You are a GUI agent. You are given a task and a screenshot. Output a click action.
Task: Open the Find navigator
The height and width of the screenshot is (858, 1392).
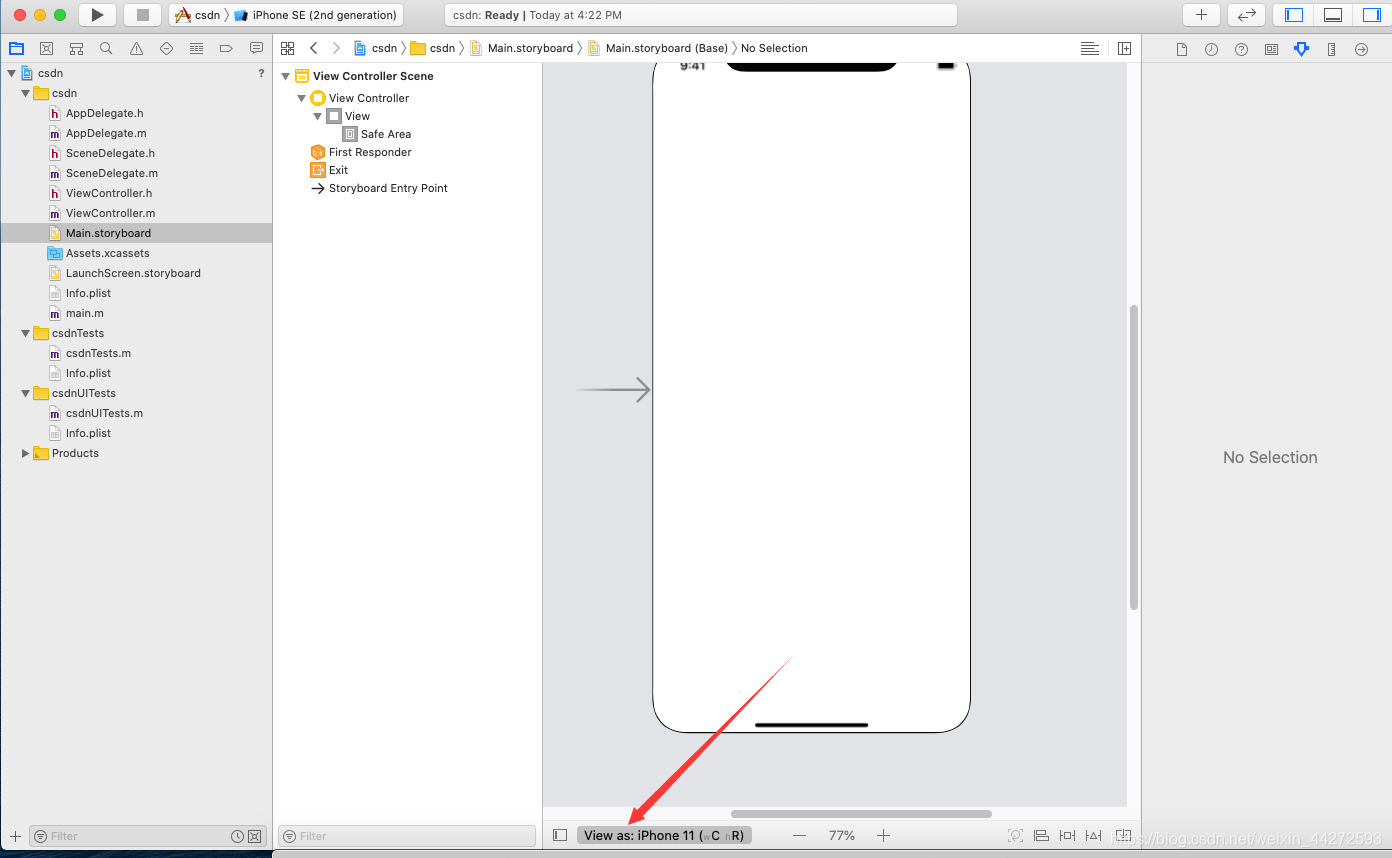106,48
